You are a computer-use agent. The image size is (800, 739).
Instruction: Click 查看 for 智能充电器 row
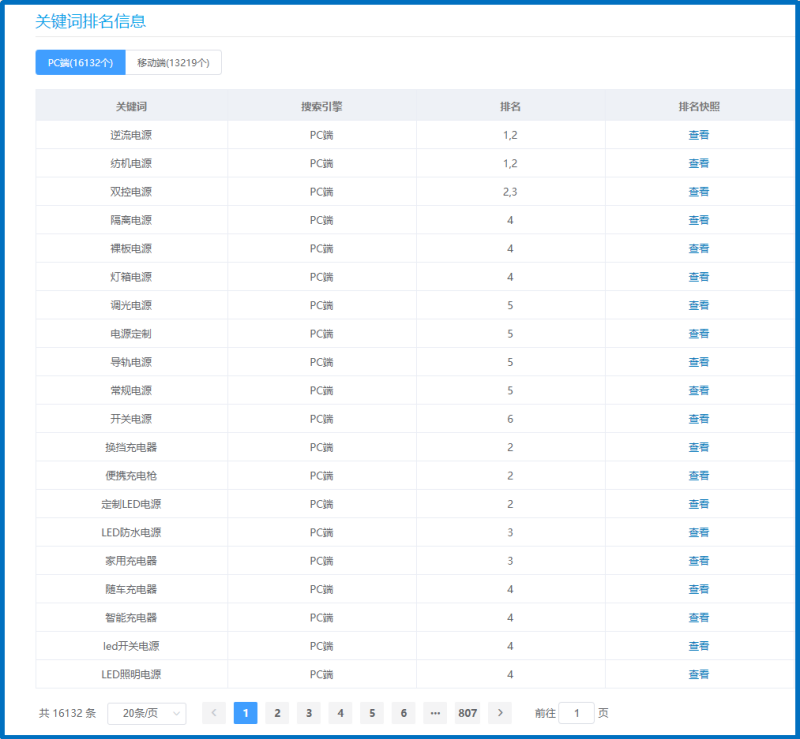point(698,617)
